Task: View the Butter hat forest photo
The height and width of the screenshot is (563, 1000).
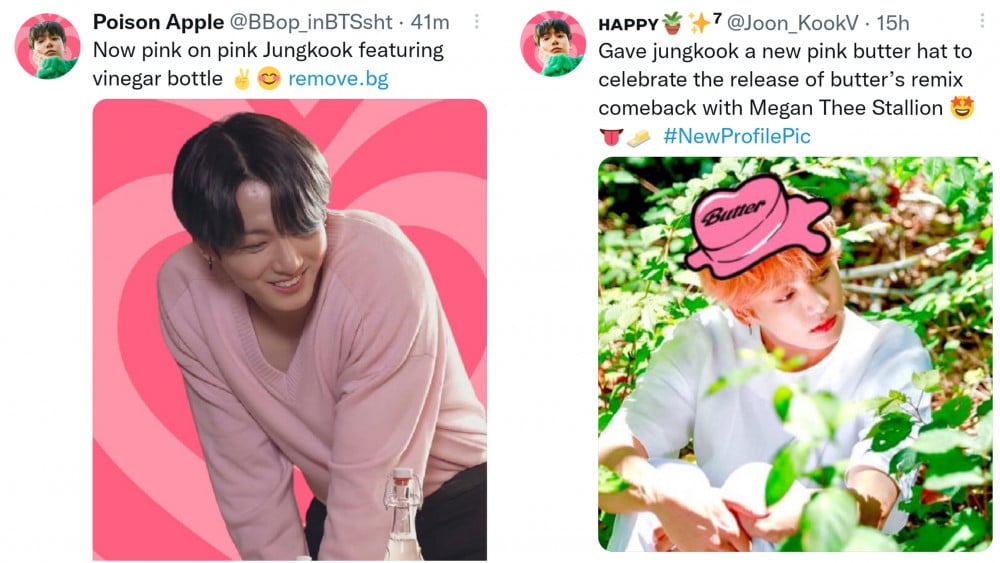Action: pos(795,354)
